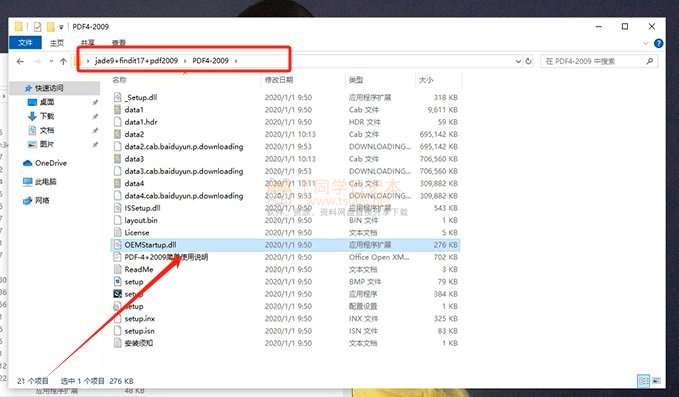
Task: Expand the address bar history dropdown
Action: coord(518,61)
